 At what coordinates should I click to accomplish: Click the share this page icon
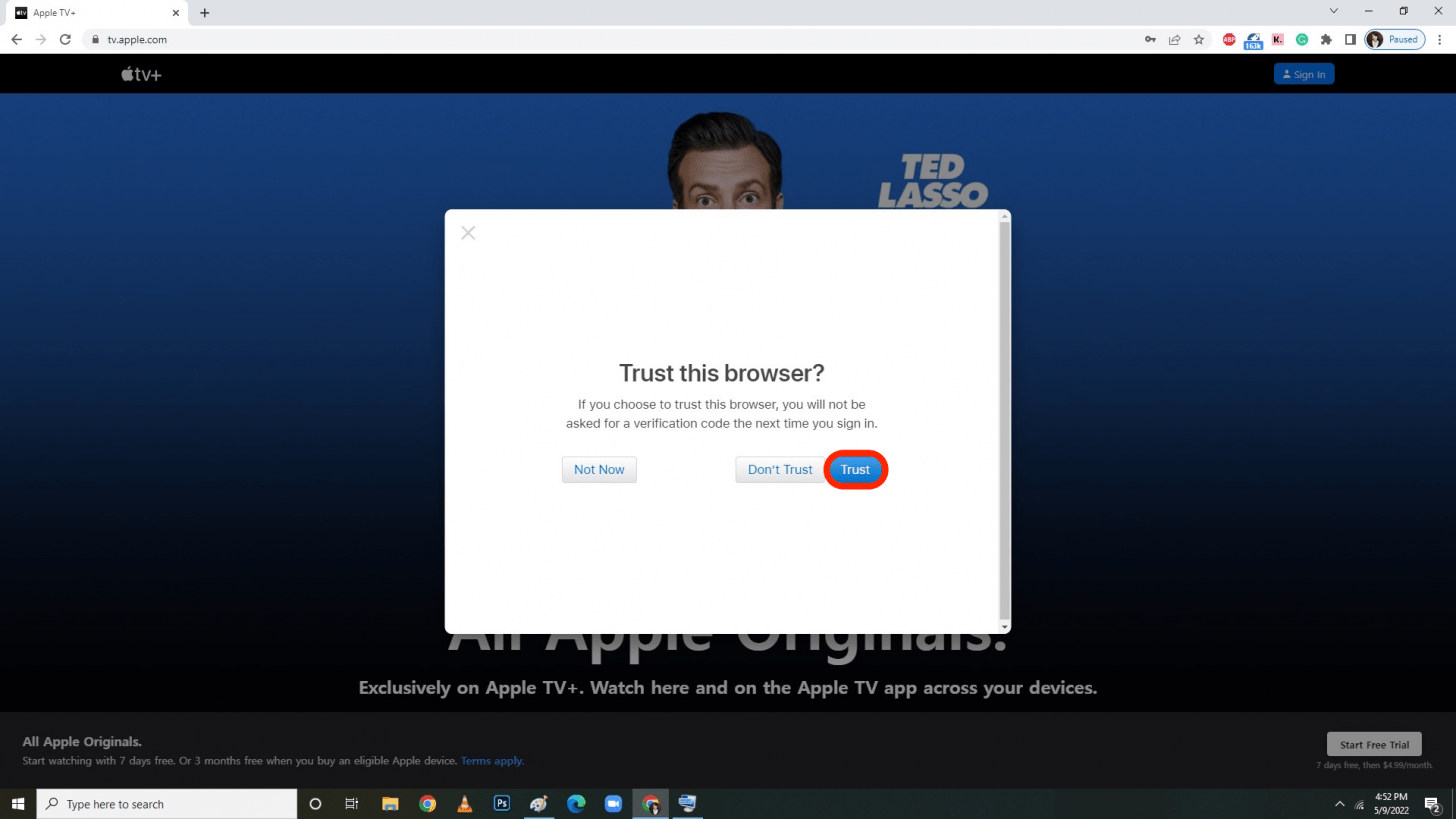click(1174, 39)
